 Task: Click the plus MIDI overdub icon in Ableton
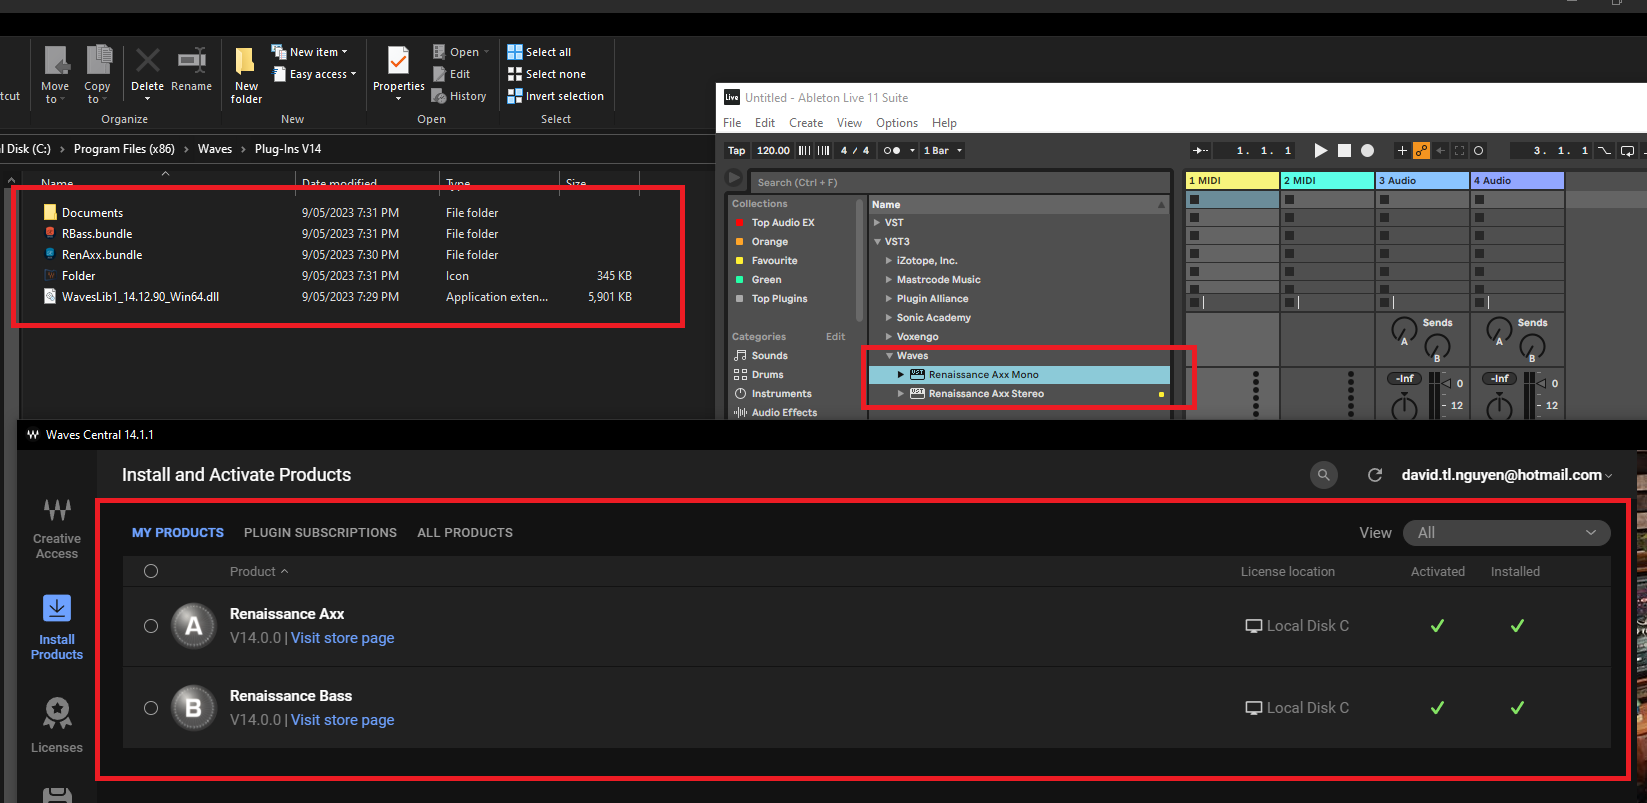point(1402,151)
